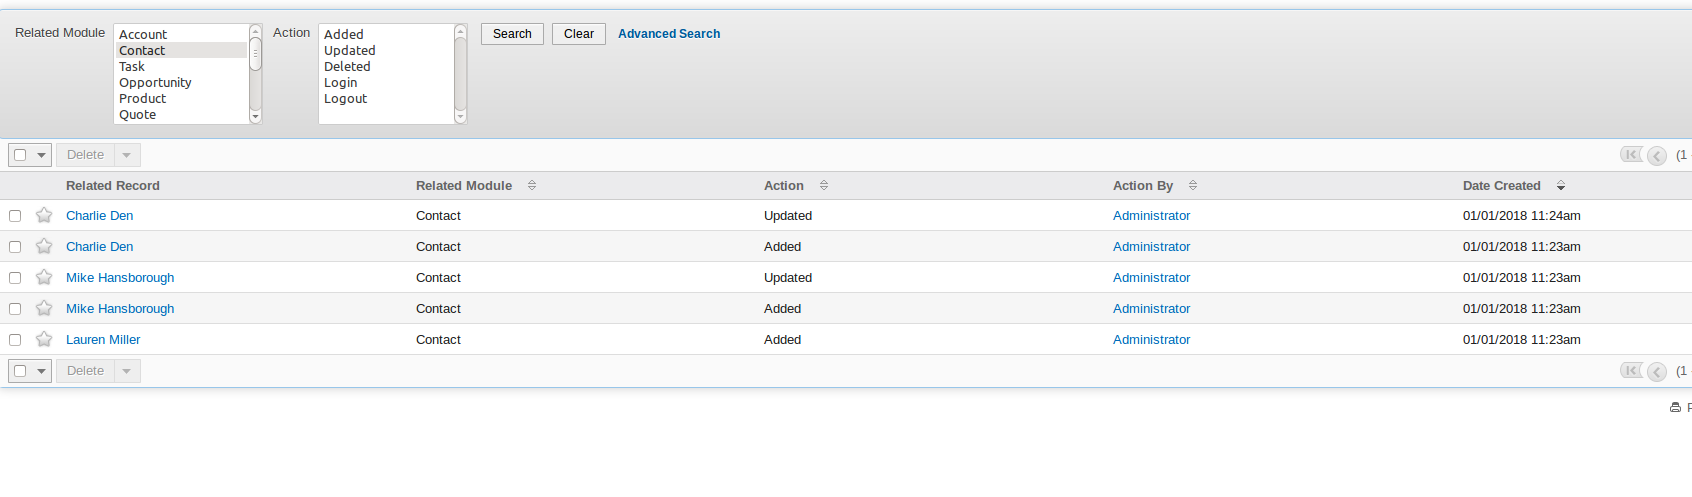Viewport: 1692px width, 497px height.
Task: Star the Charlie Den Added record
Action: pyautogui.click(x=44, y=246)
